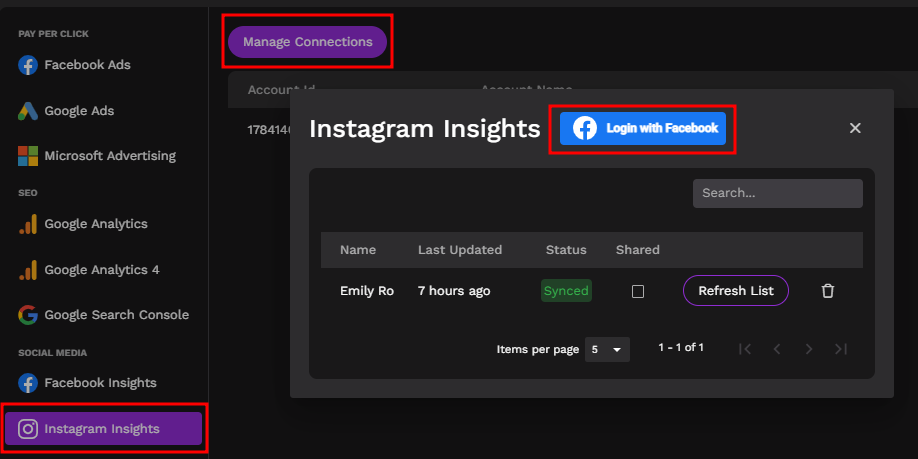The width and height of the screenshot is (918, 459).
Task: Click the Emily Ro name cell
Action: 366,291
